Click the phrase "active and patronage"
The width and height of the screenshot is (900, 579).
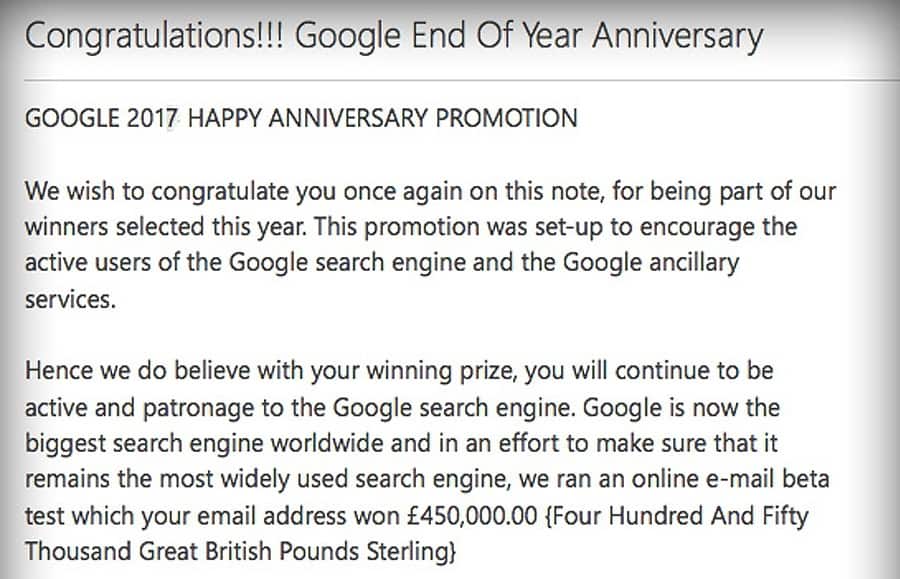pyautogui.click(x=139, y=408)
